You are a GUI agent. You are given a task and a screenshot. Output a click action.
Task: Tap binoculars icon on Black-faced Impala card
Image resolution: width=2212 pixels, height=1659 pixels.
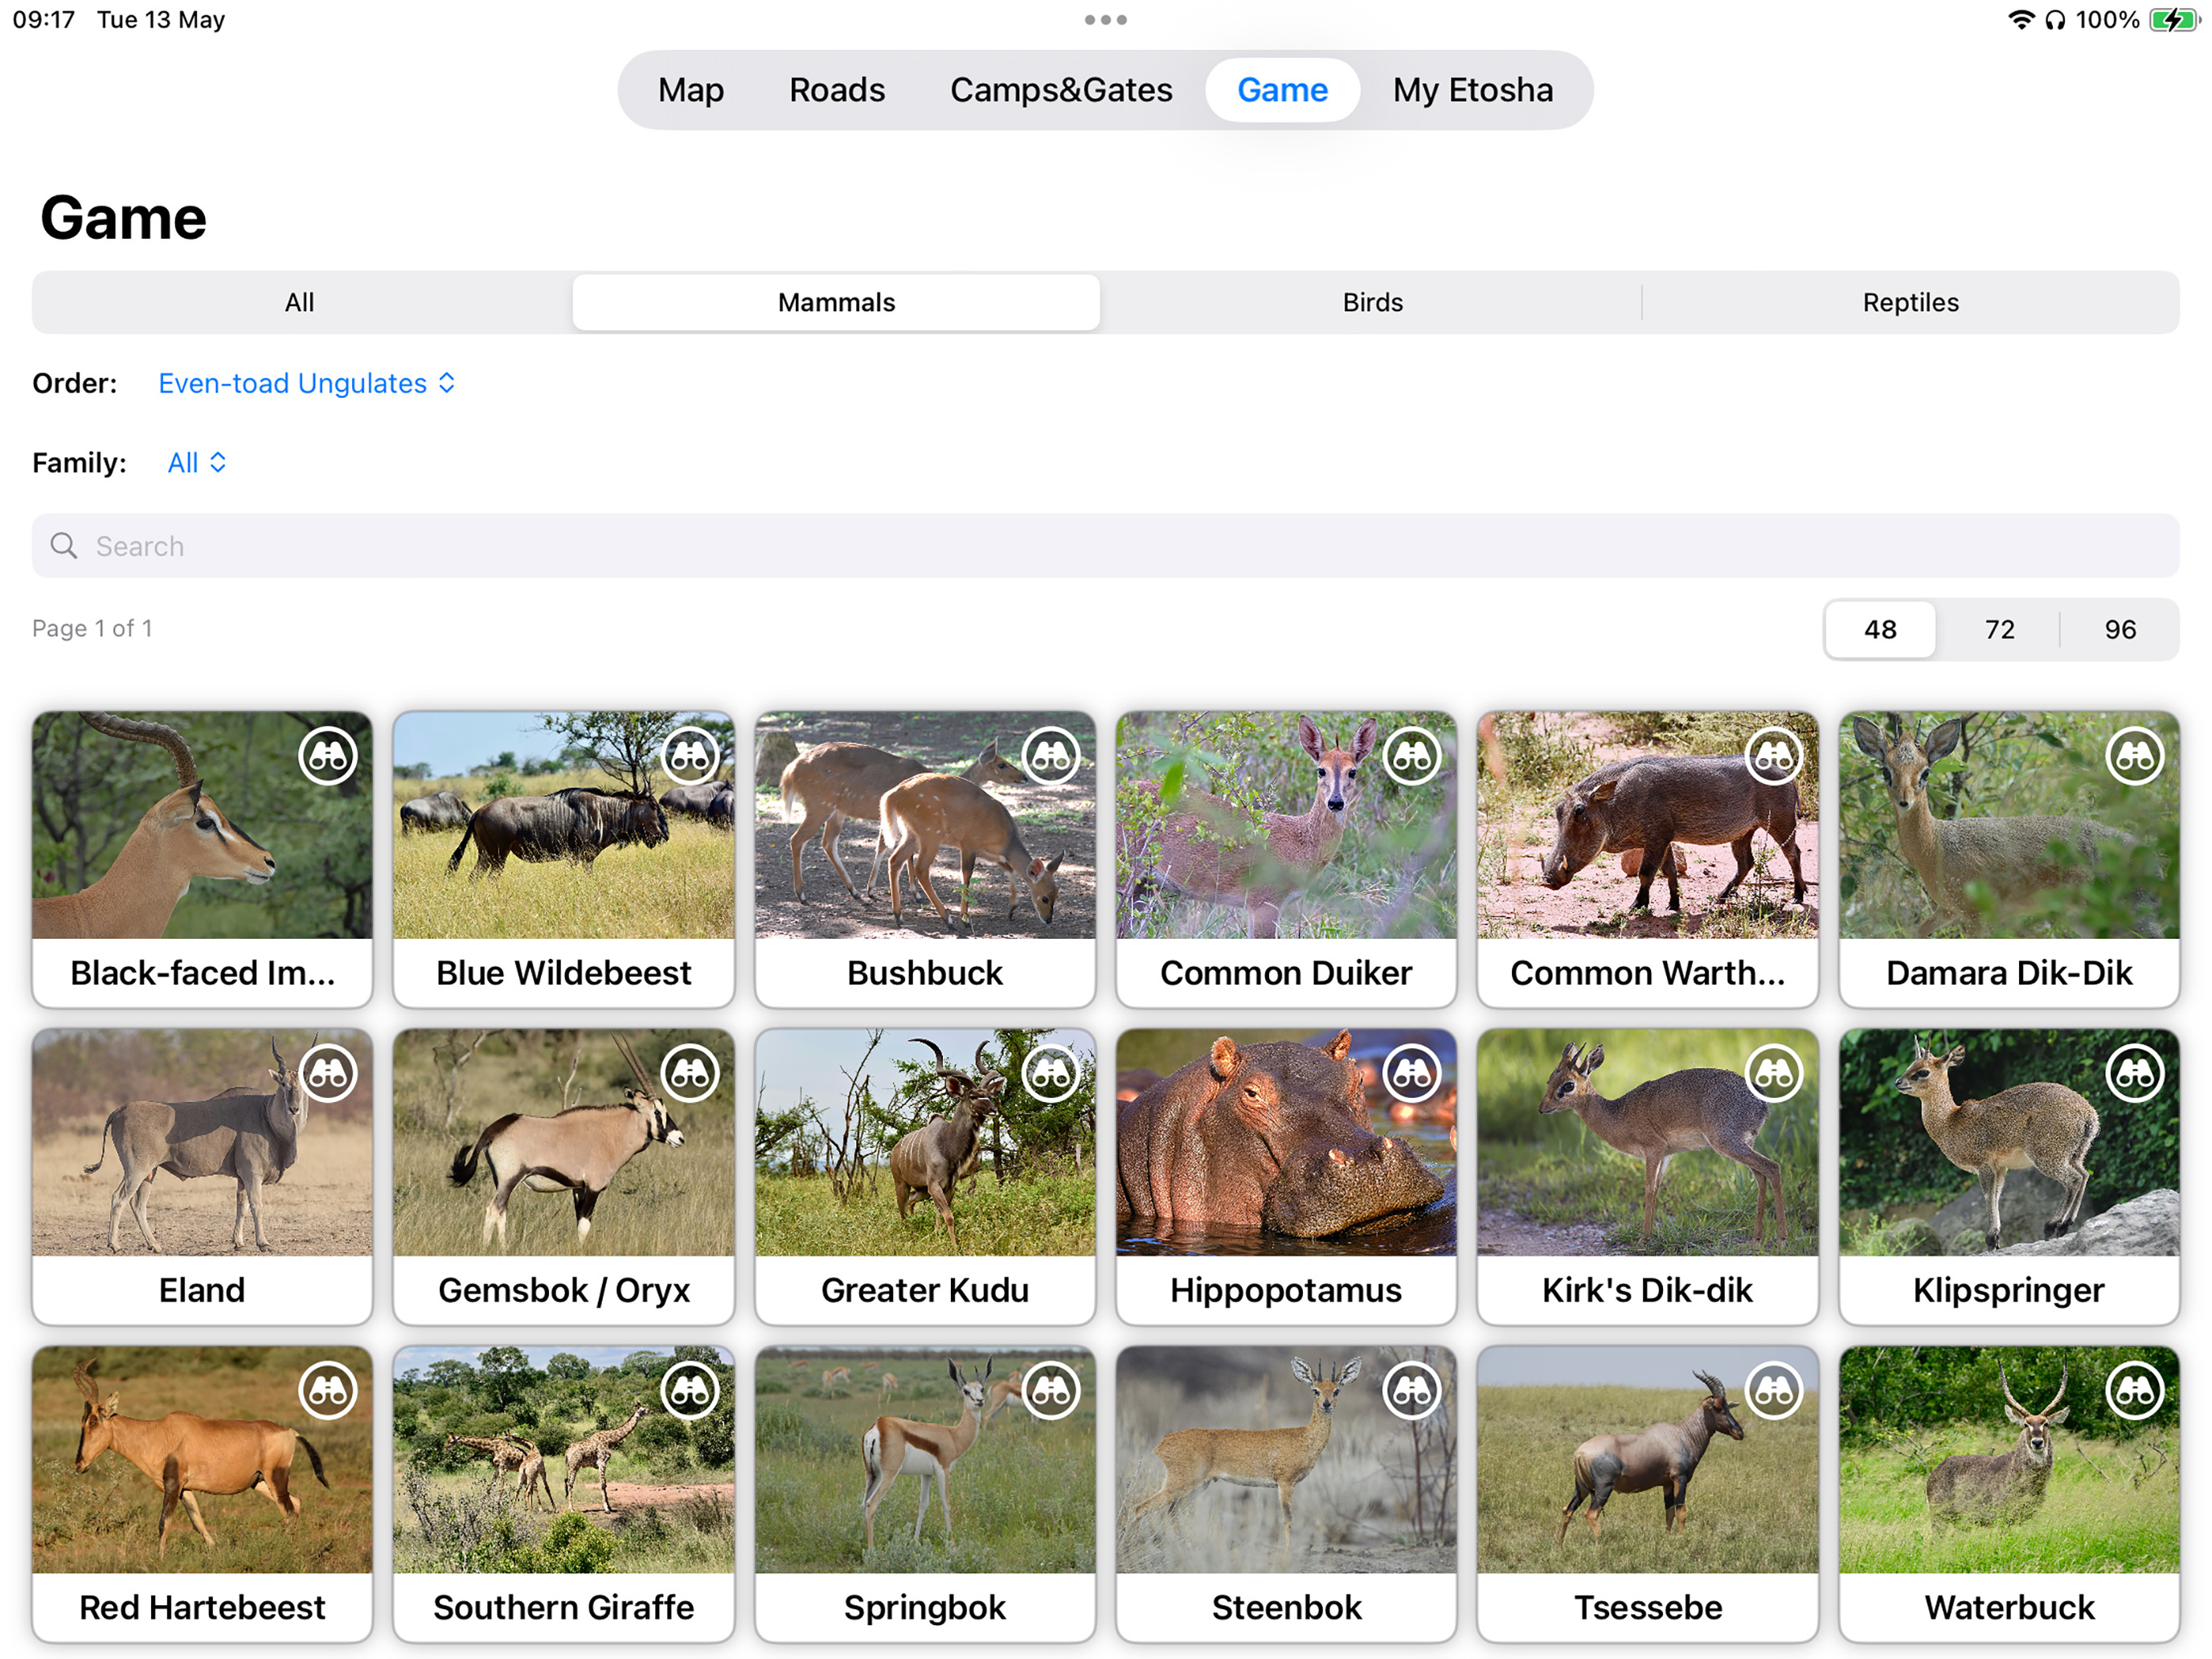click(328, 756)
